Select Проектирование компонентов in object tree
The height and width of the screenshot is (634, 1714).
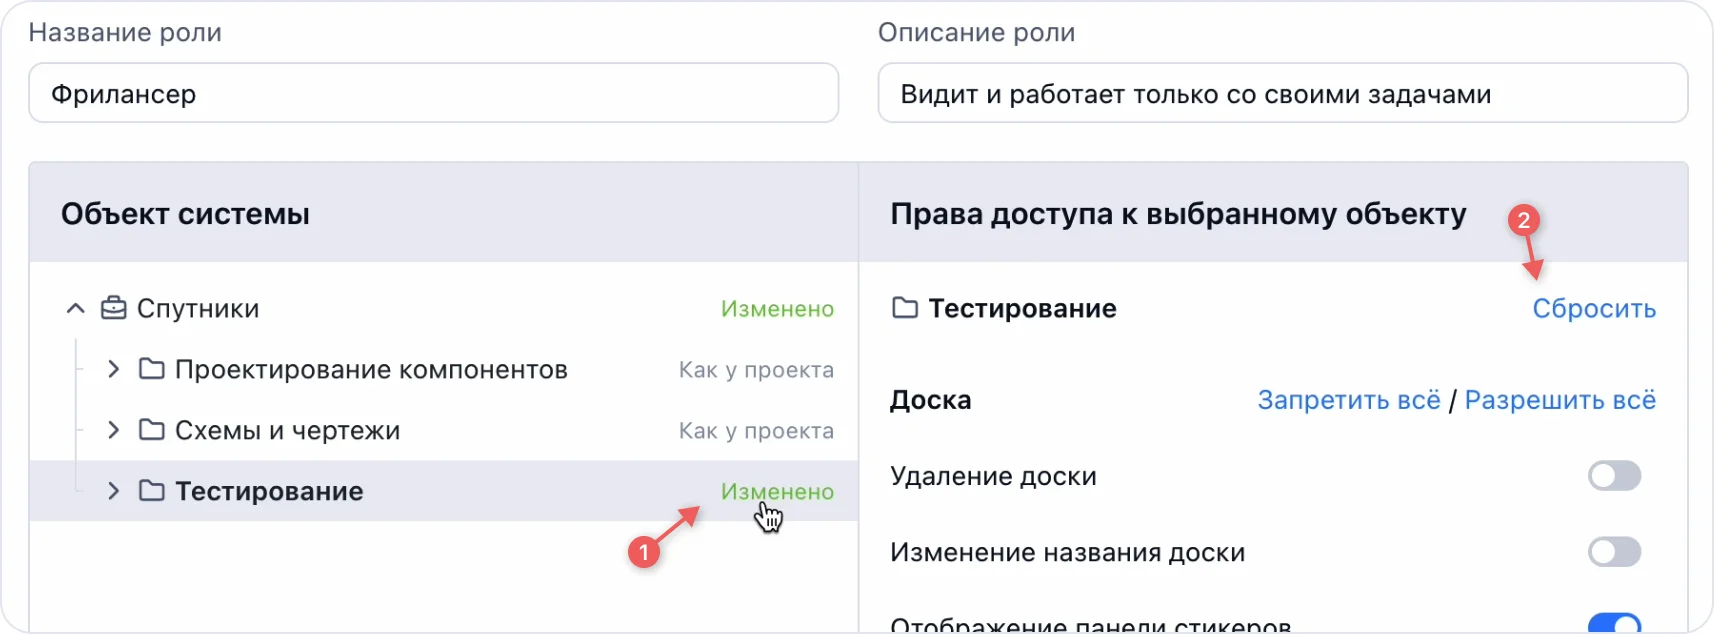(371, 369)
